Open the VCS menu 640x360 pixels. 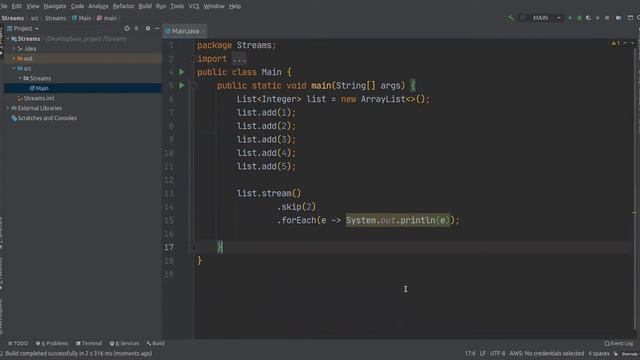194,6
